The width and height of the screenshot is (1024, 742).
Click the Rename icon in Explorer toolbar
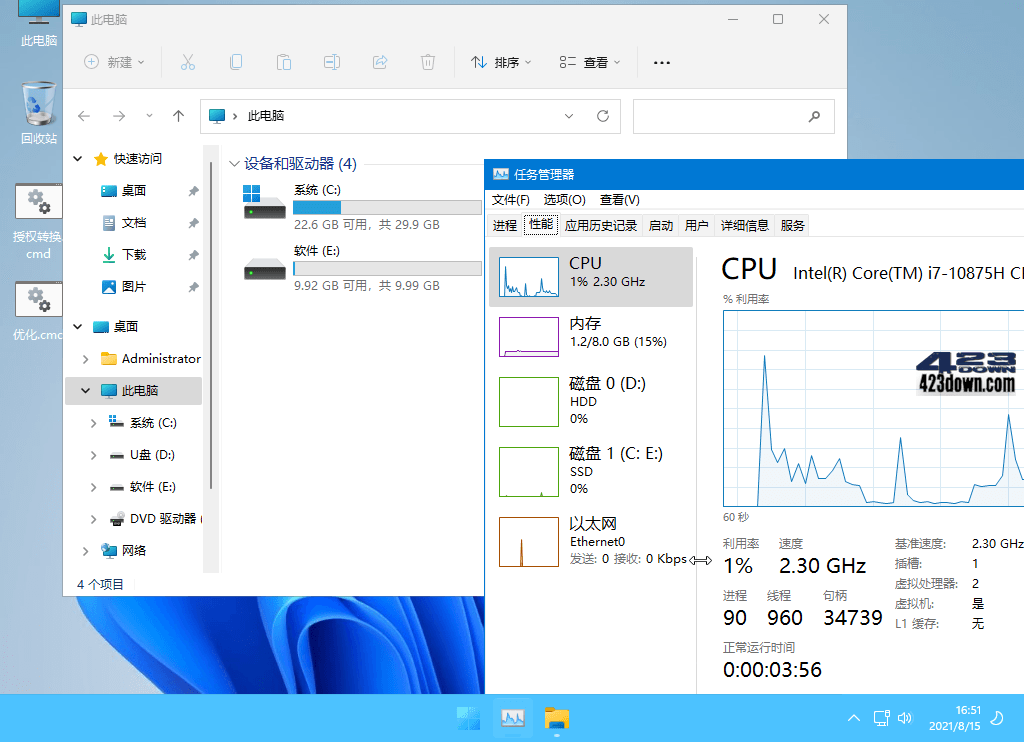coord(331,62)
